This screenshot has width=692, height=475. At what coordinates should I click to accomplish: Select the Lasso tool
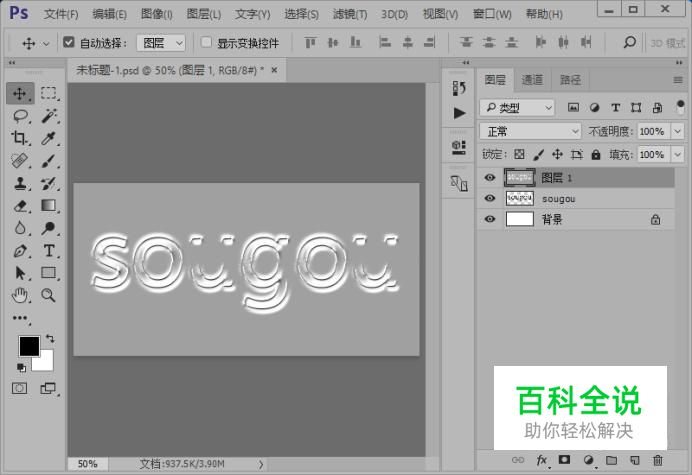pyautogui.click(x=20, y=116)
